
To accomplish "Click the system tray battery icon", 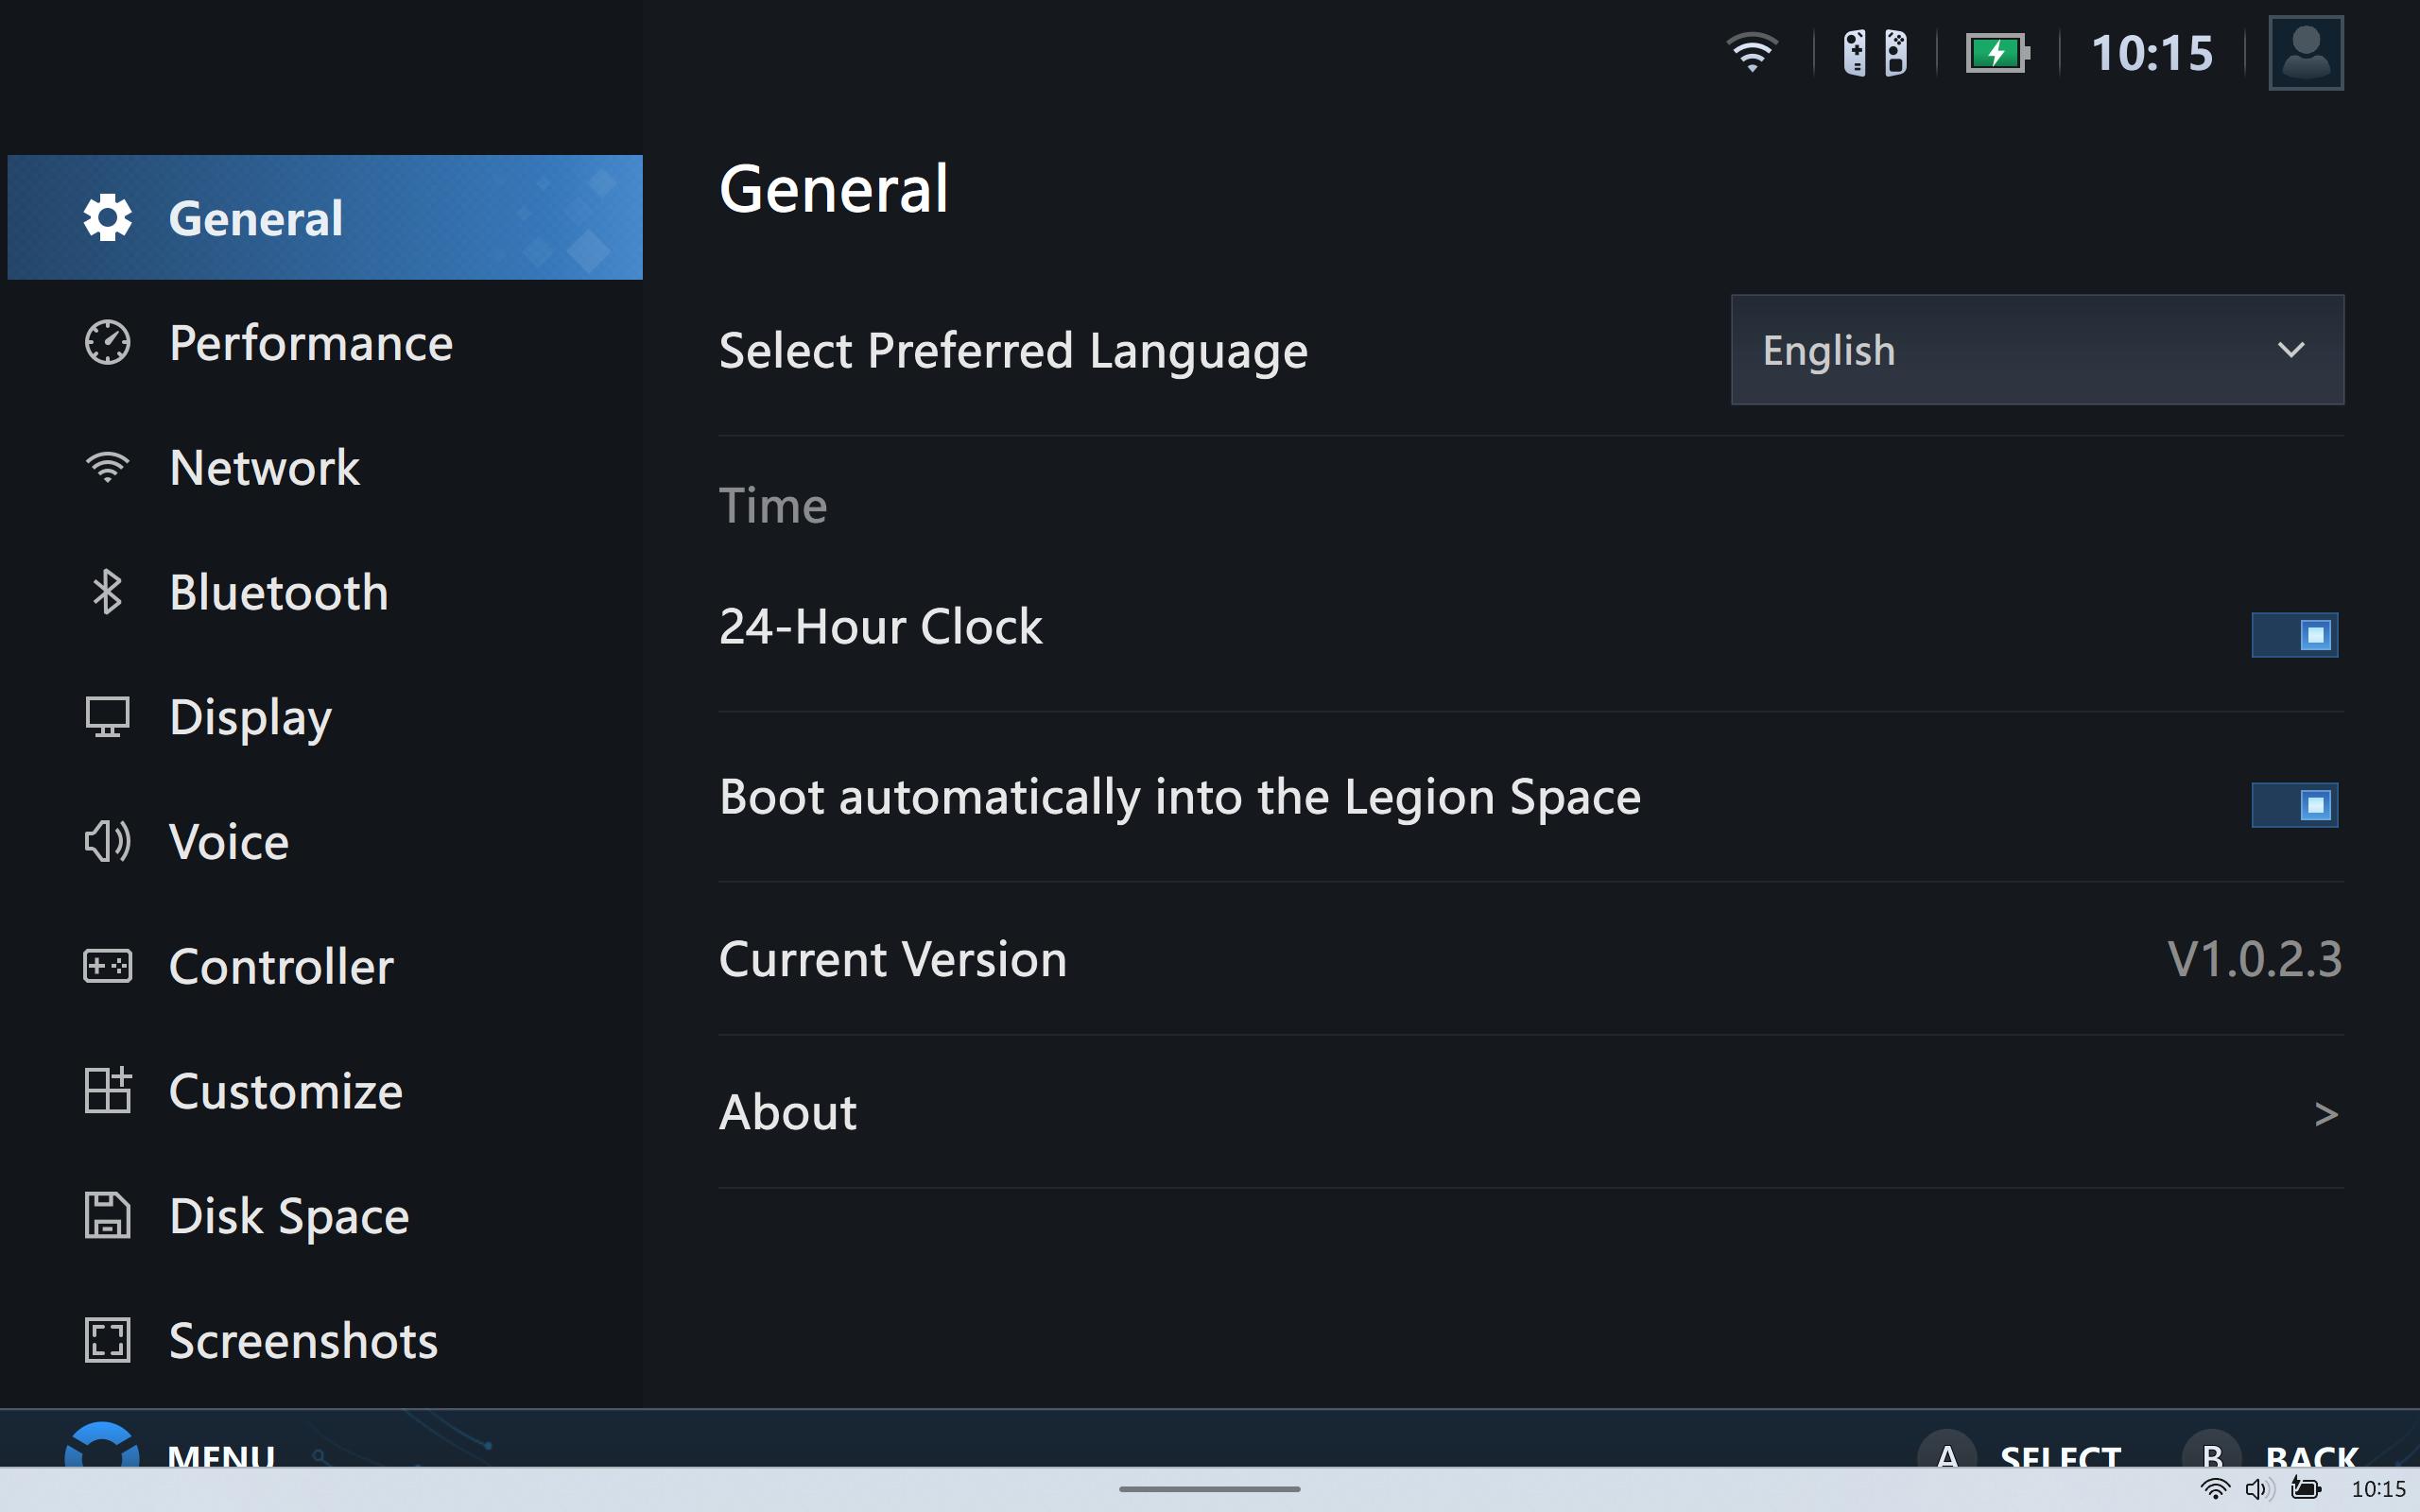I will [x=2305, y=1489].
